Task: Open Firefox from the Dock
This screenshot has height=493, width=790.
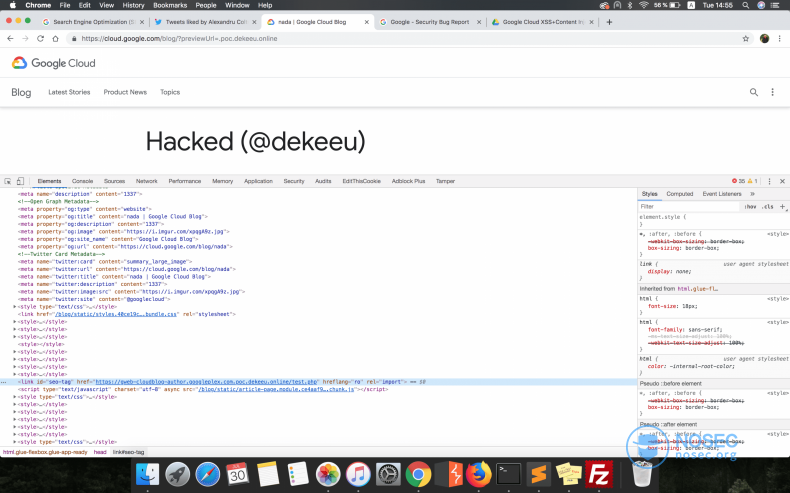Action: pyautogui.click(x=479, y=474)
